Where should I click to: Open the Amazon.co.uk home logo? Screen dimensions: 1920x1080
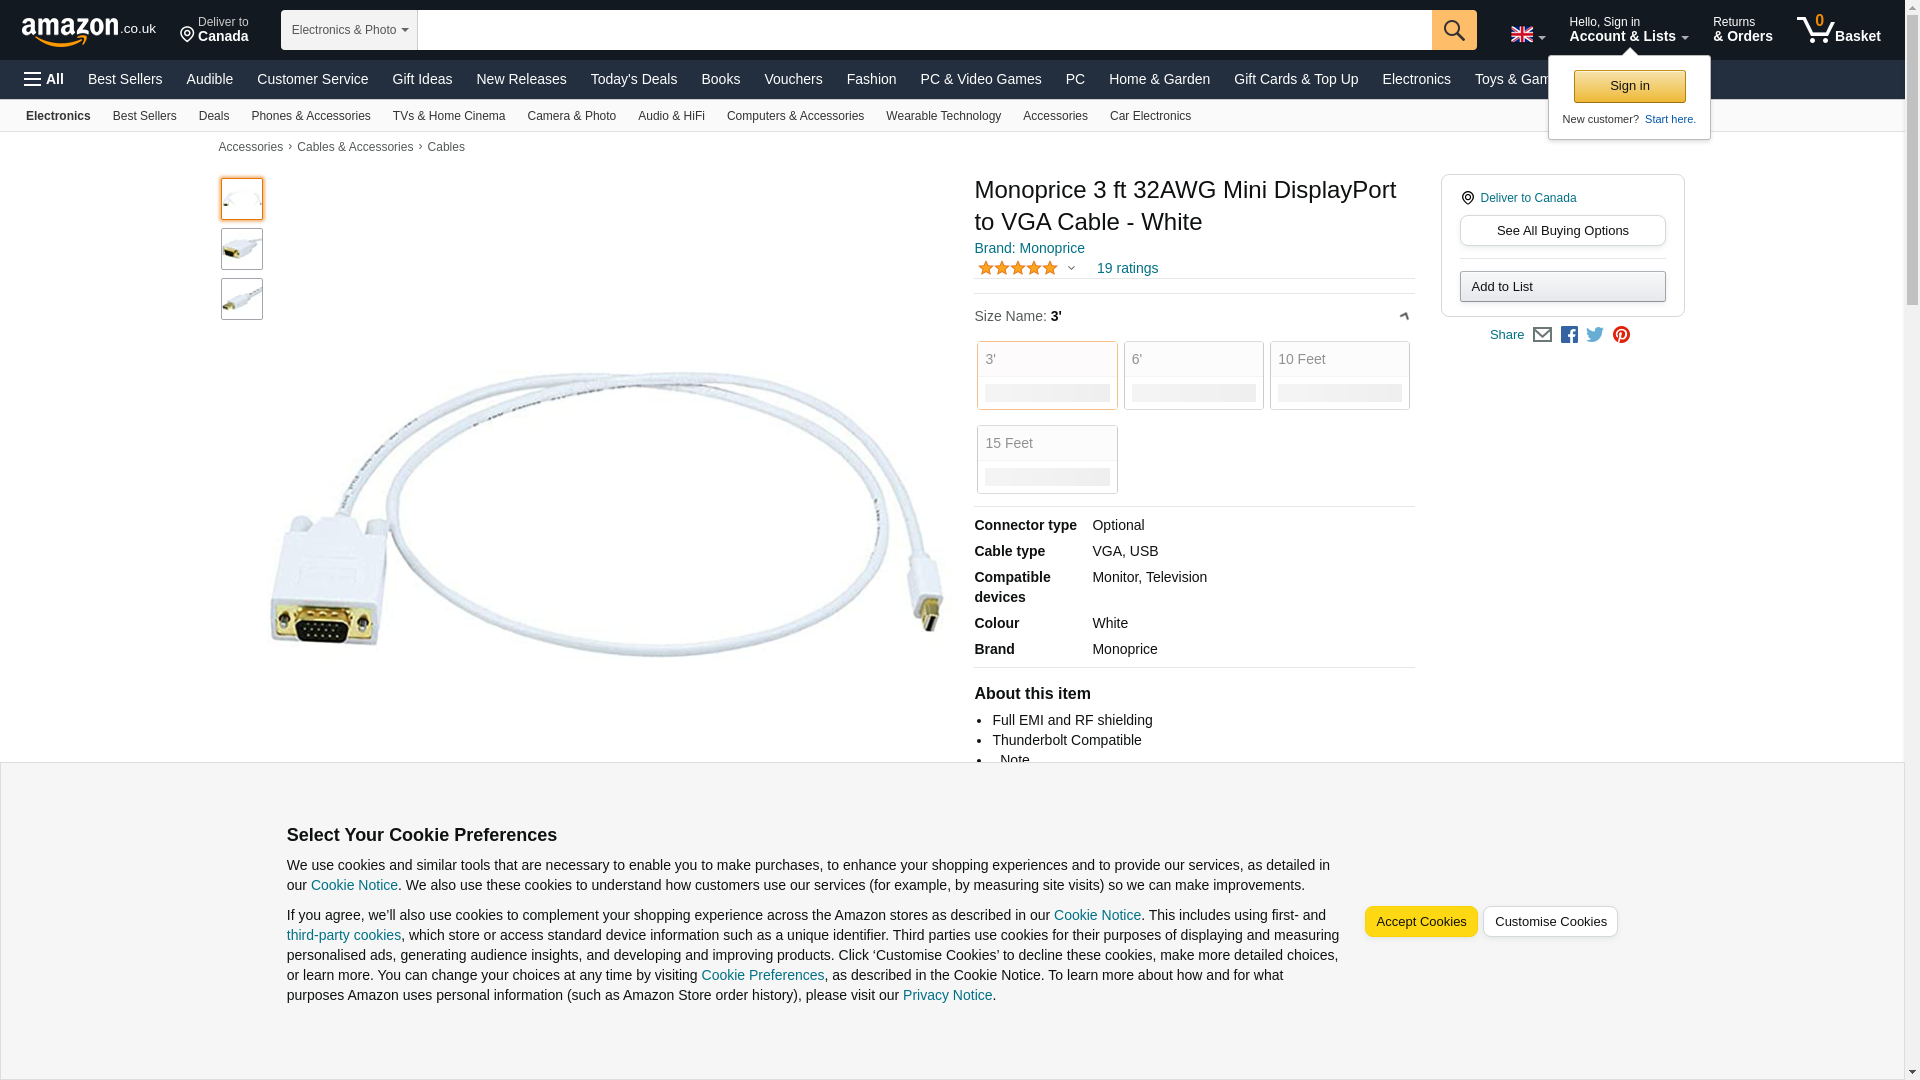pyautogui.click(x=88, y=30)
